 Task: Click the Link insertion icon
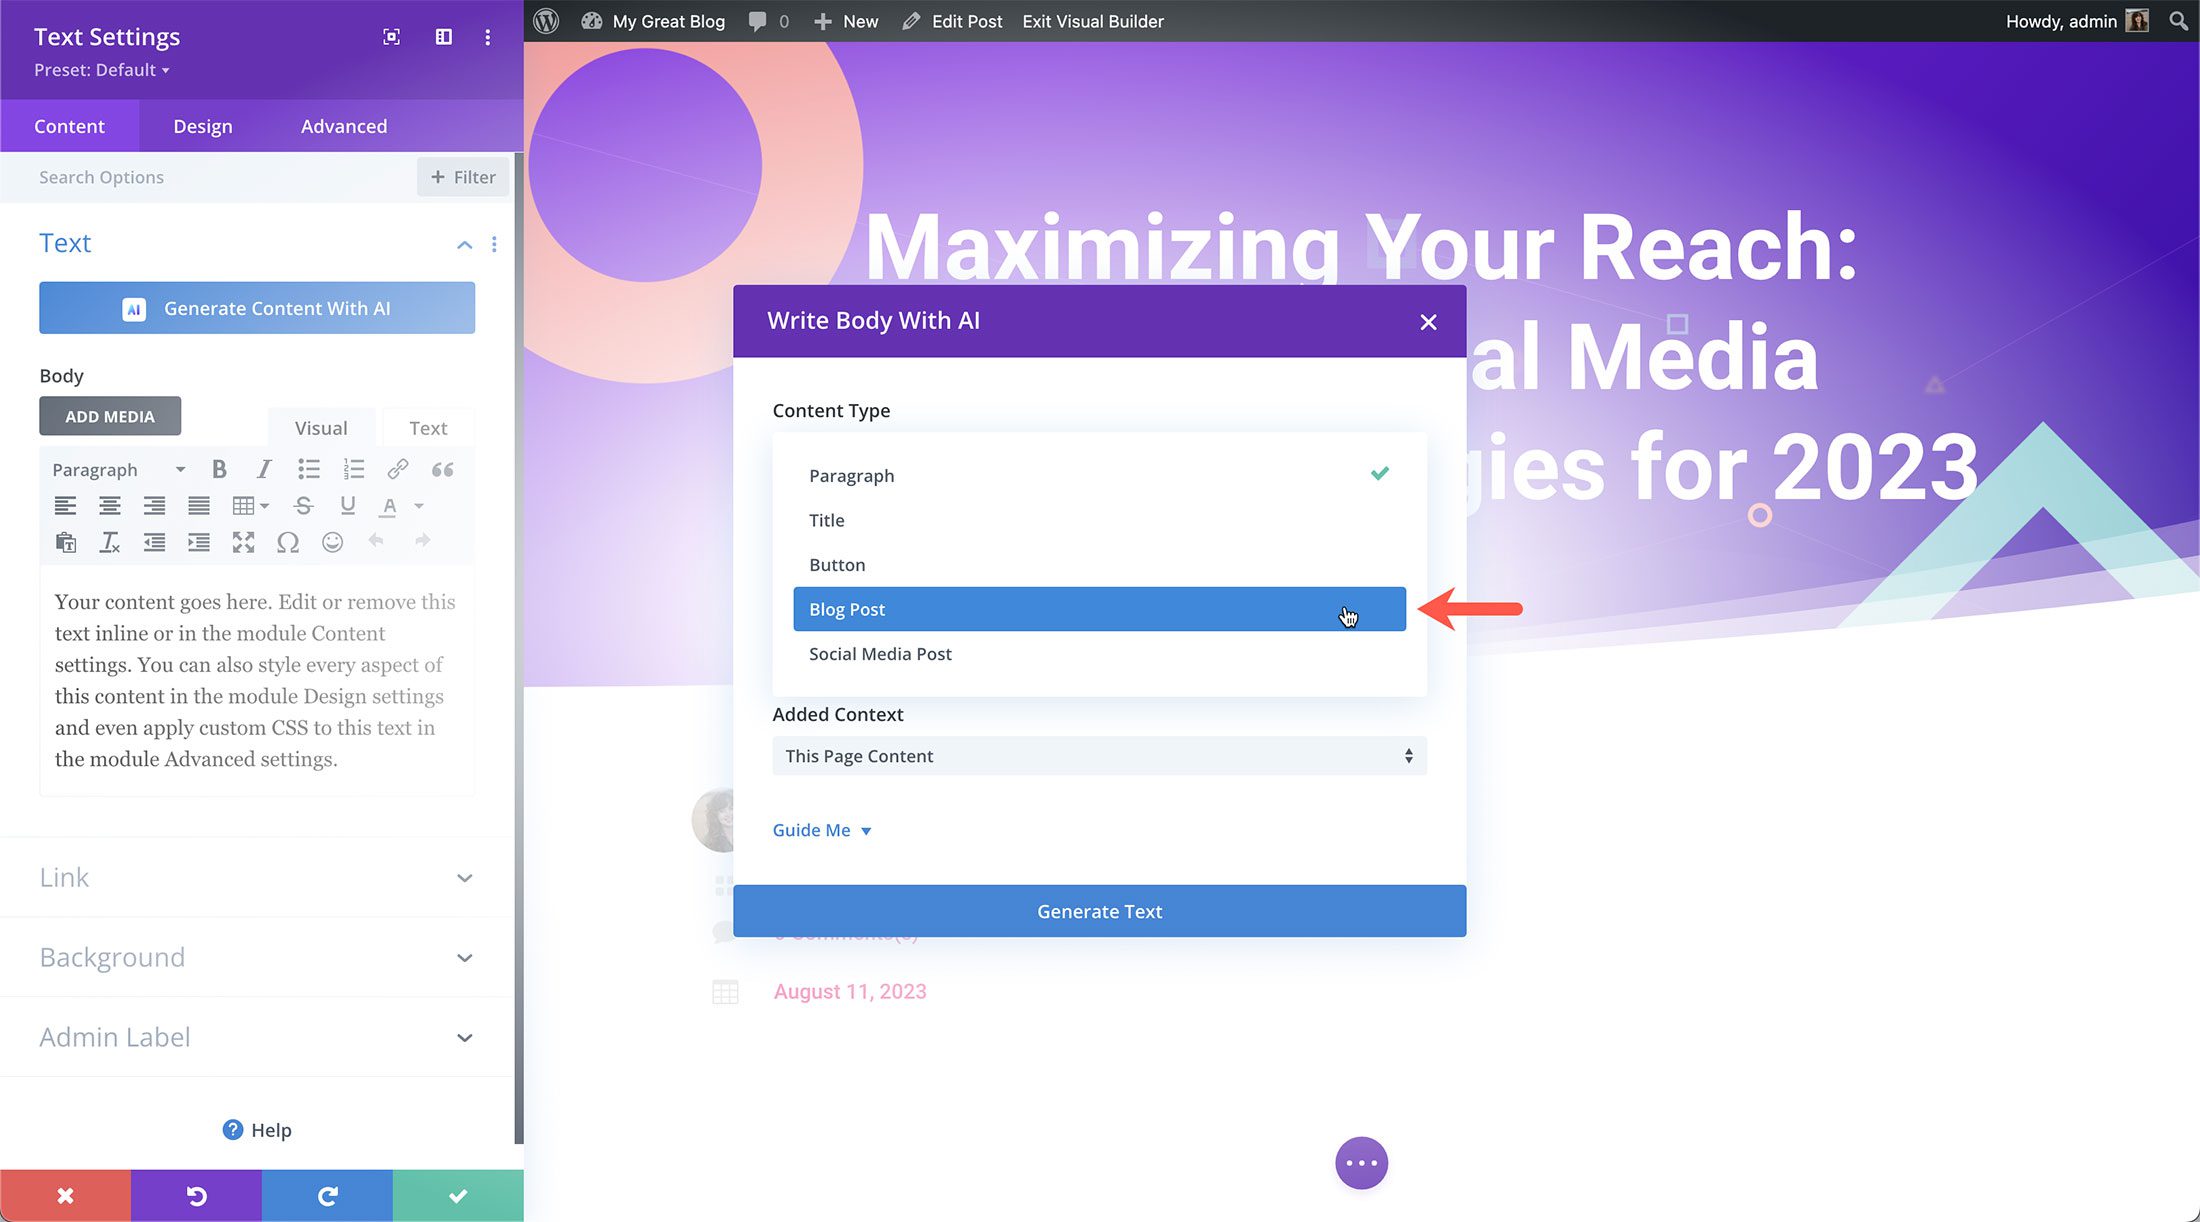[x=397, y=468]
